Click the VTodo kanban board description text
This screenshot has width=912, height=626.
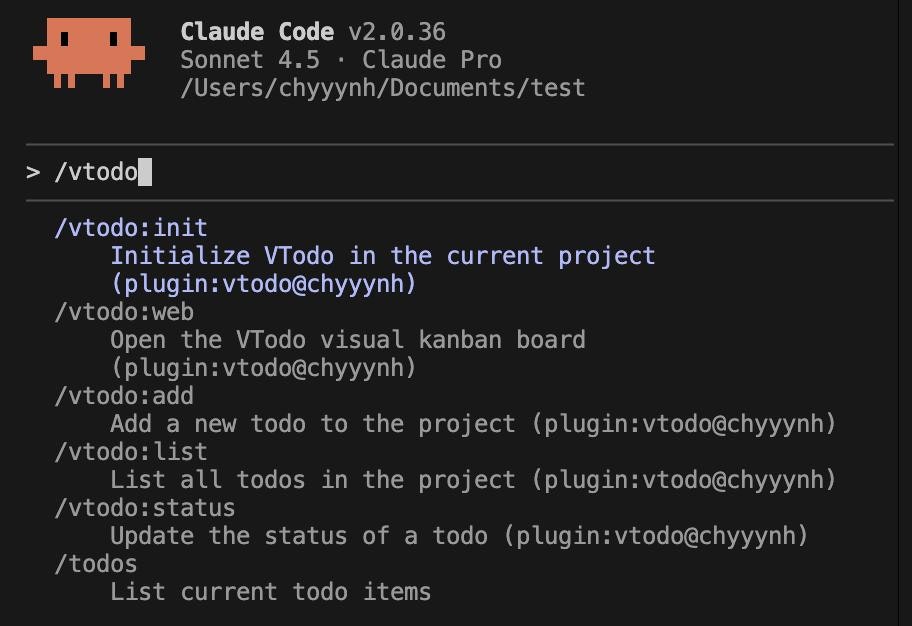[345, 339]
